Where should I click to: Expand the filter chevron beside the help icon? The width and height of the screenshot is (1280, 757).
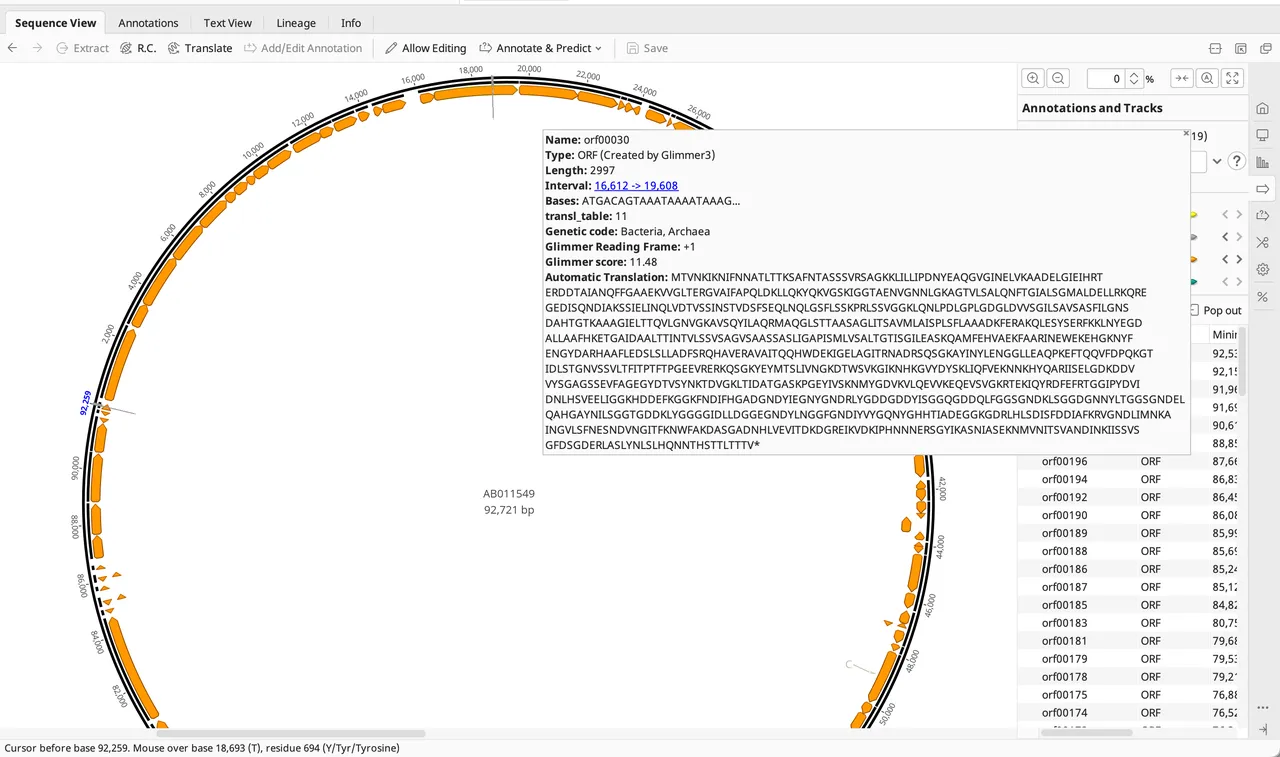1217,161
